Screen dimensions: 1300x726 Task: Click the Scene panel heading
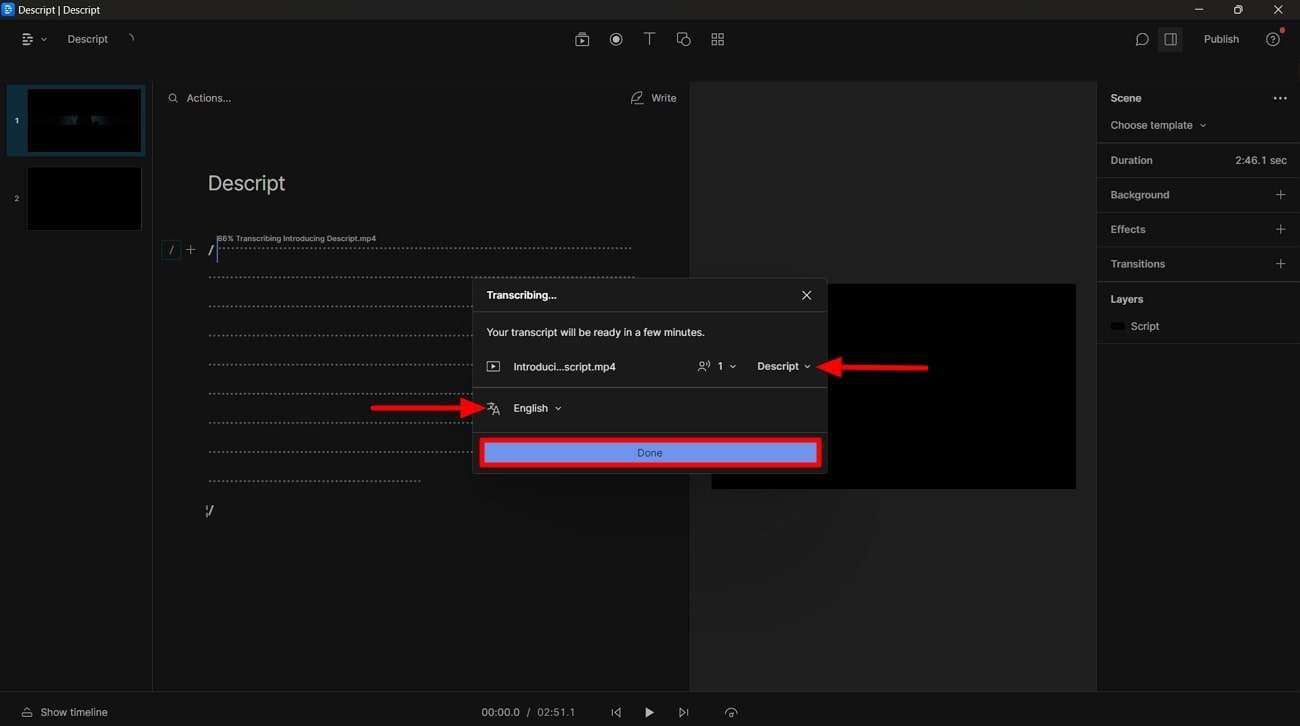(1125, 98)
